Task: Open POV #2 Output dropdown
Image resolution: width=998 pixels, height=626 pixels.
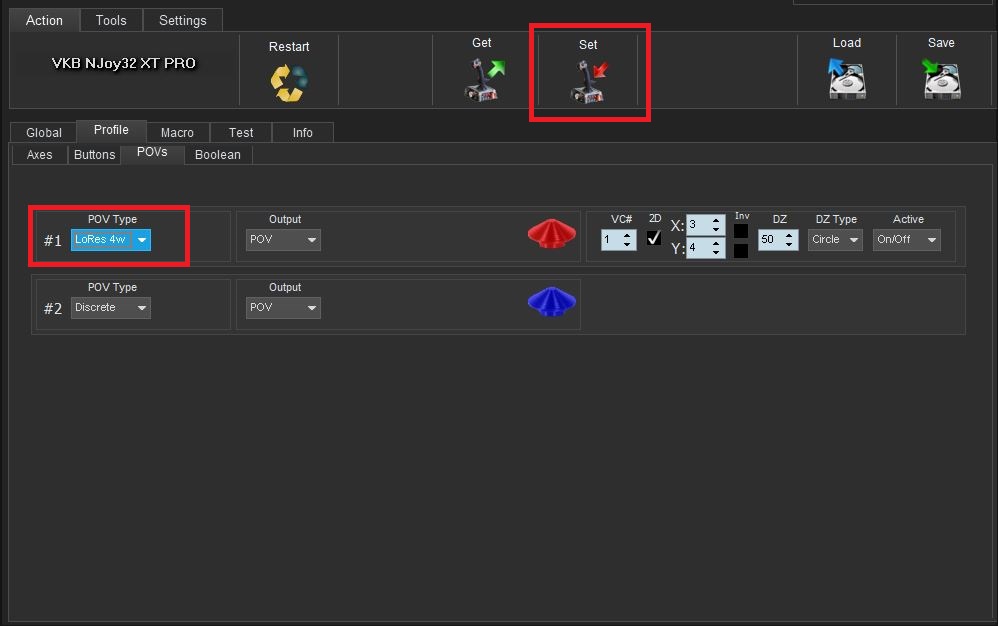Action: 283,308
